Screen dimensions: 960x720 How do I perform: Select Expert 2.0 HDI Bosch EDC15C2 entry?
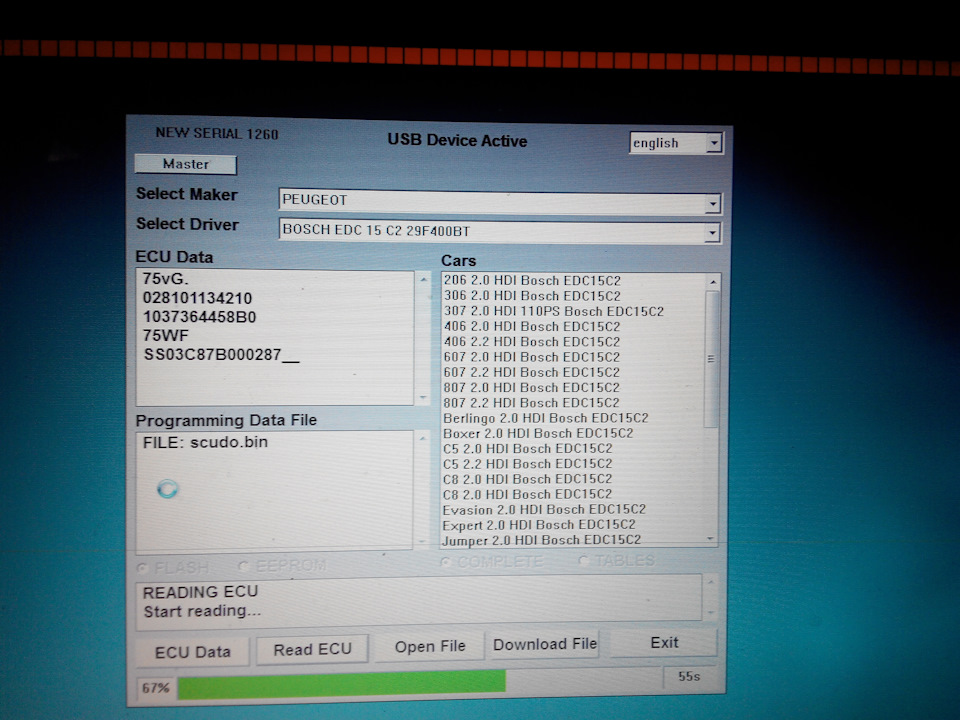pyautogui.click(x=539, y=525)
